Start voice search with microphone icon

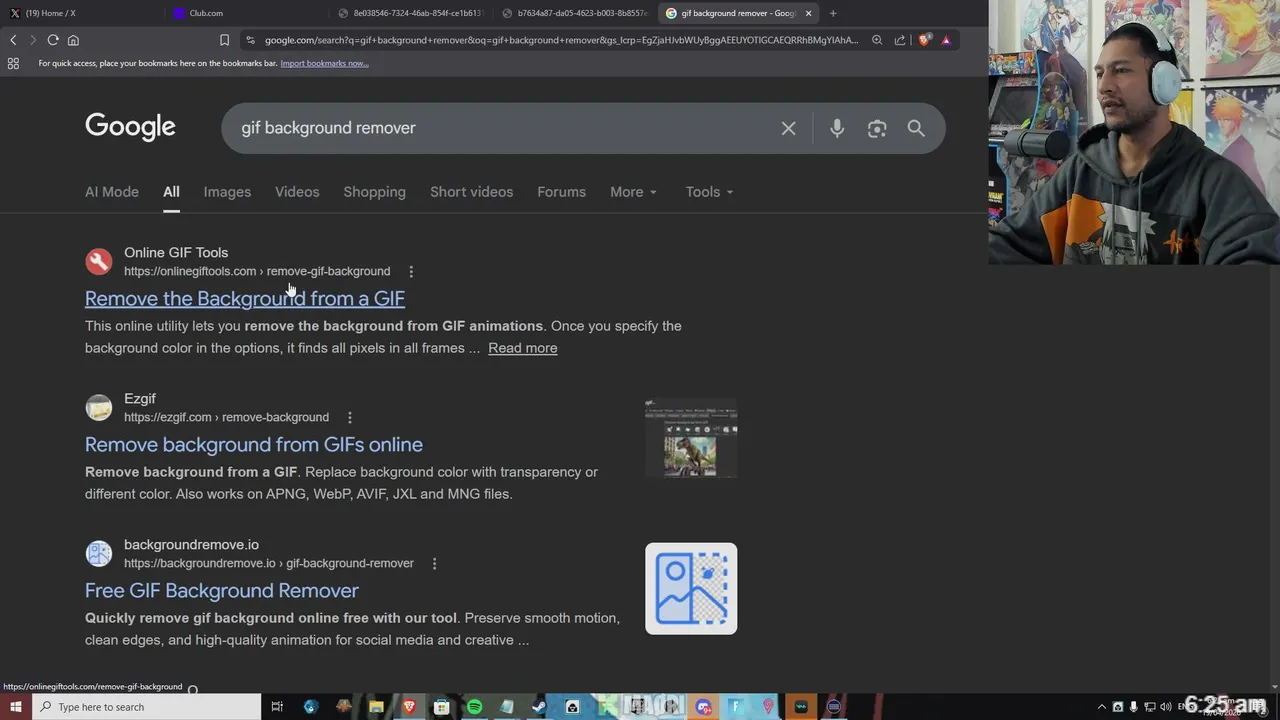(837, 128)
